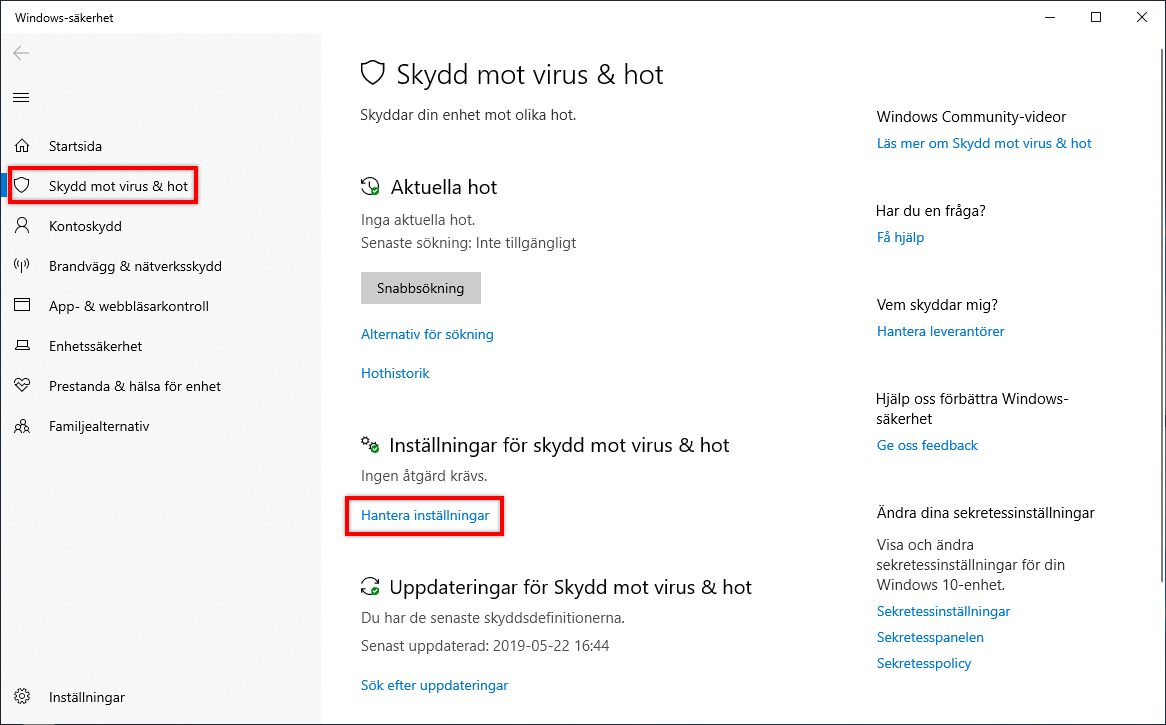Open Prestanda & hälsa för enhet
This screenshot has height=725, width=1166.
pos(134,386)
